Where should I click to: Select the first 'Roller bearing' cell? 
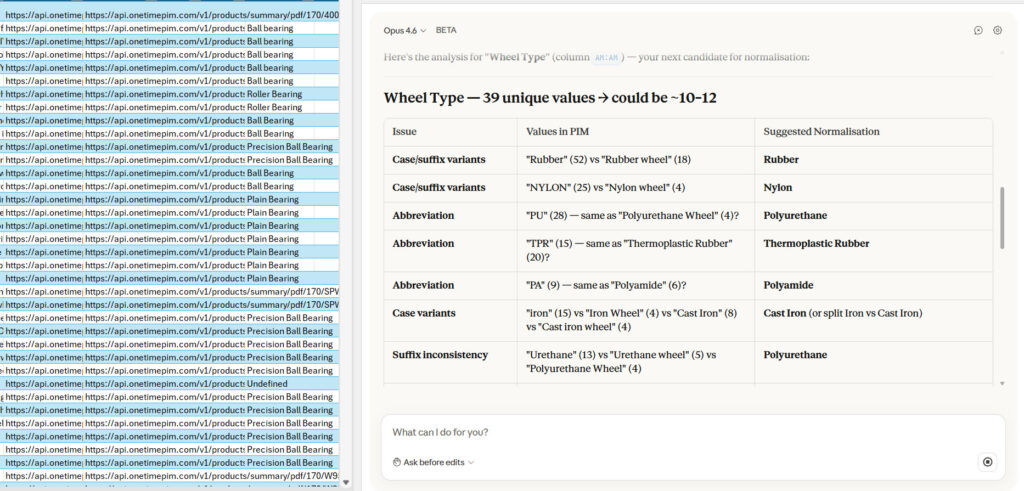click(274, 94)
